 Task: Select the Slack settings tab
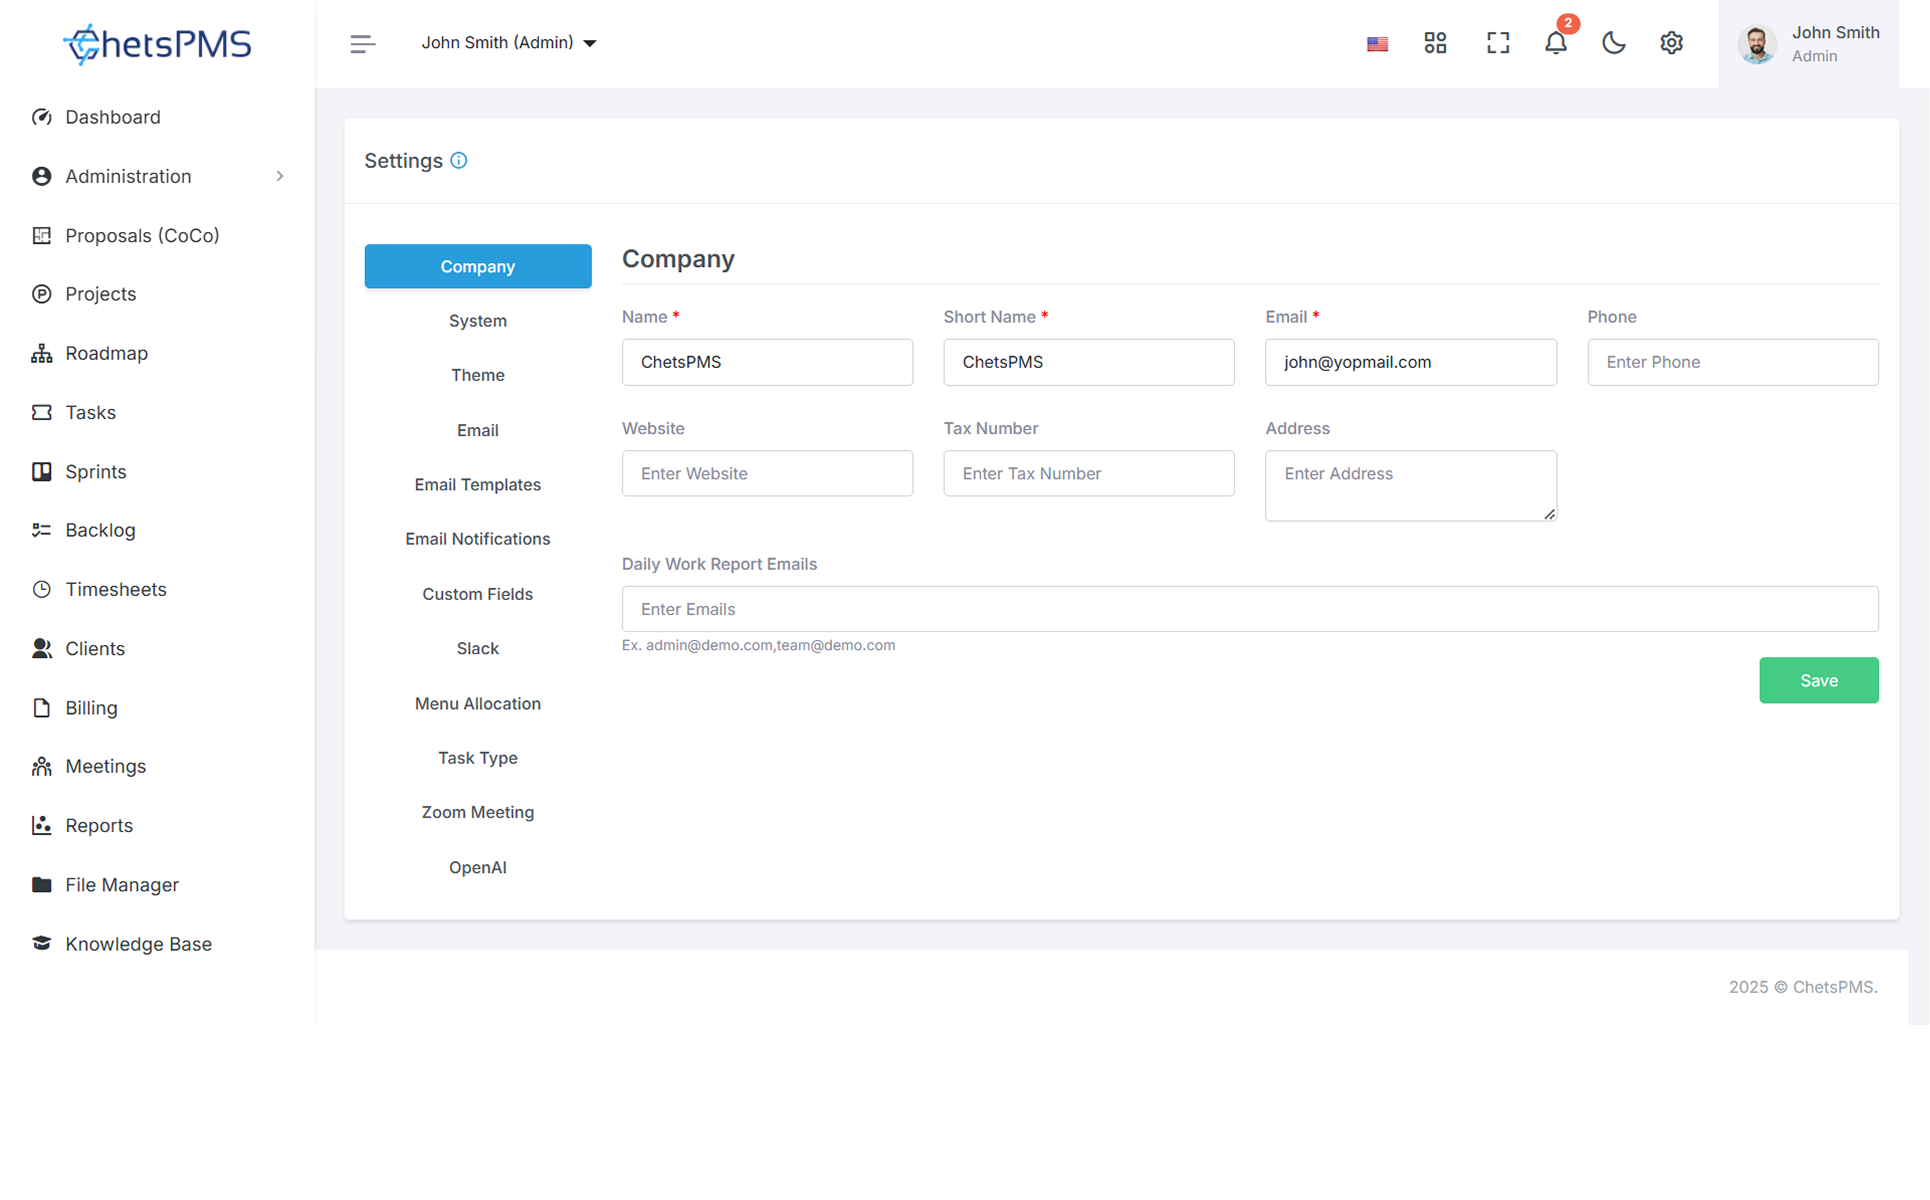[477, 648]
